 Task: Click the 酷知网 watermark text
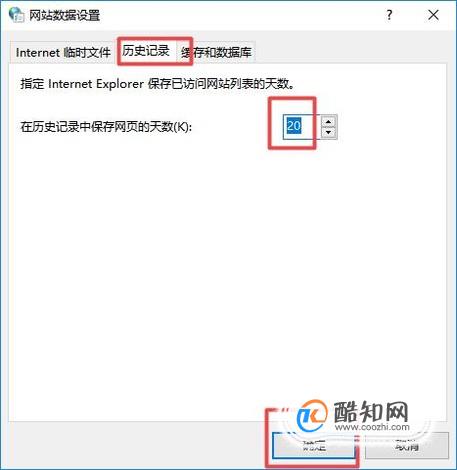[x=371, y=411]
